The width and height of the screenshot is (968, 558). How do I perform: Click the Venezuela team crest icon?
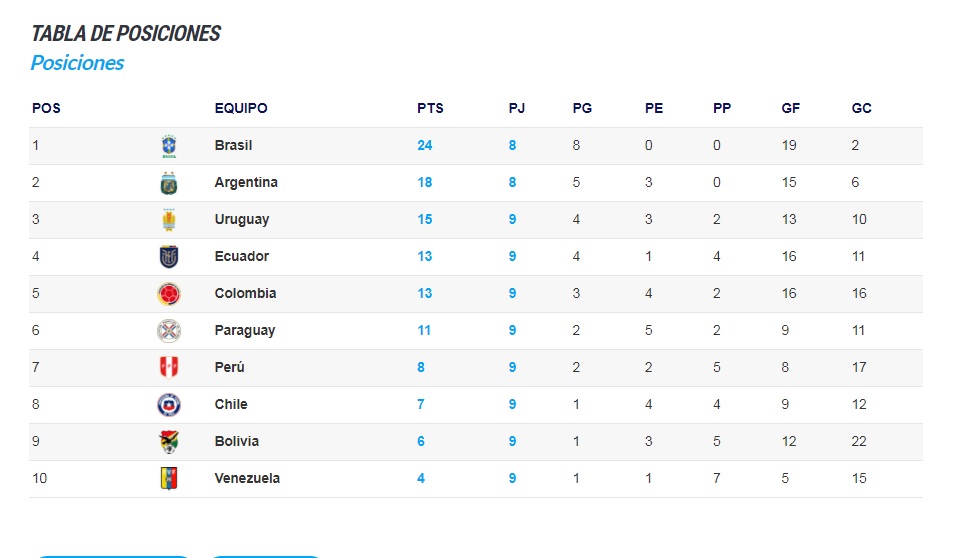coord(169,478)
